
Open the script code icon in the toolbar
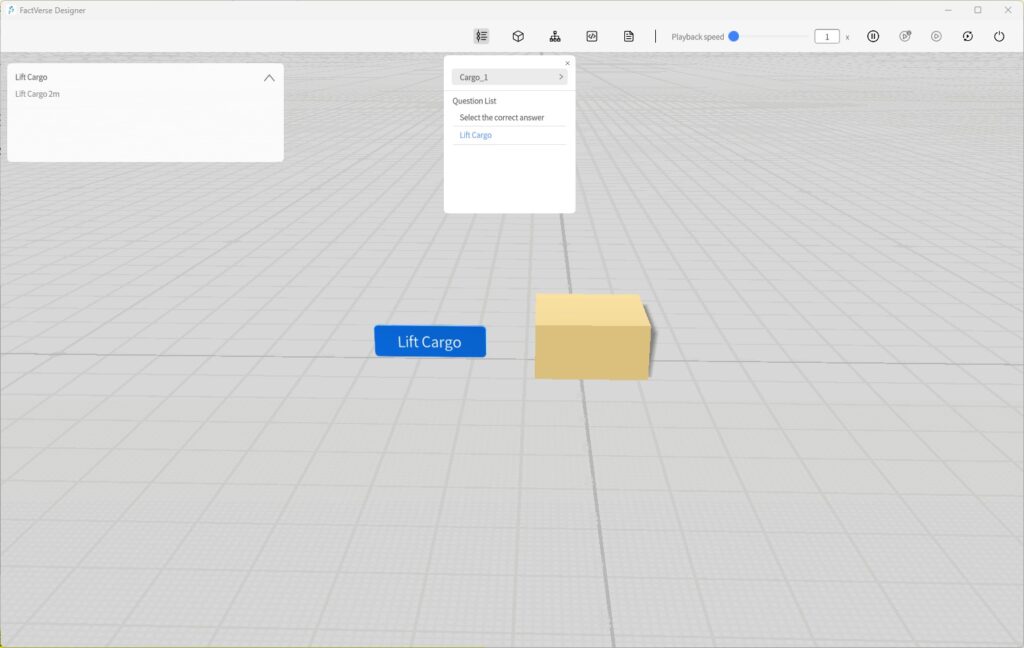coord(592,36)
